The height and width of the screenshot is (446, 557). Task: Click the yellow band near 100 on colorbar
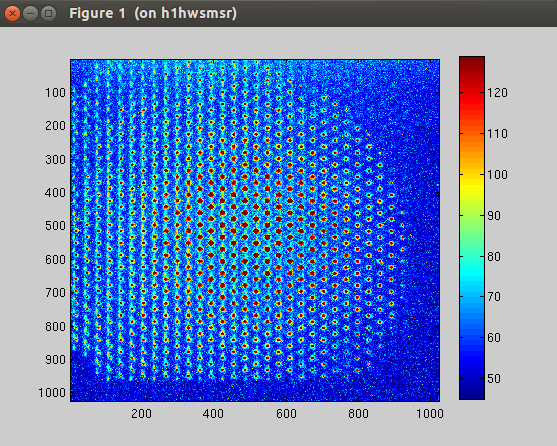(472, 181)
